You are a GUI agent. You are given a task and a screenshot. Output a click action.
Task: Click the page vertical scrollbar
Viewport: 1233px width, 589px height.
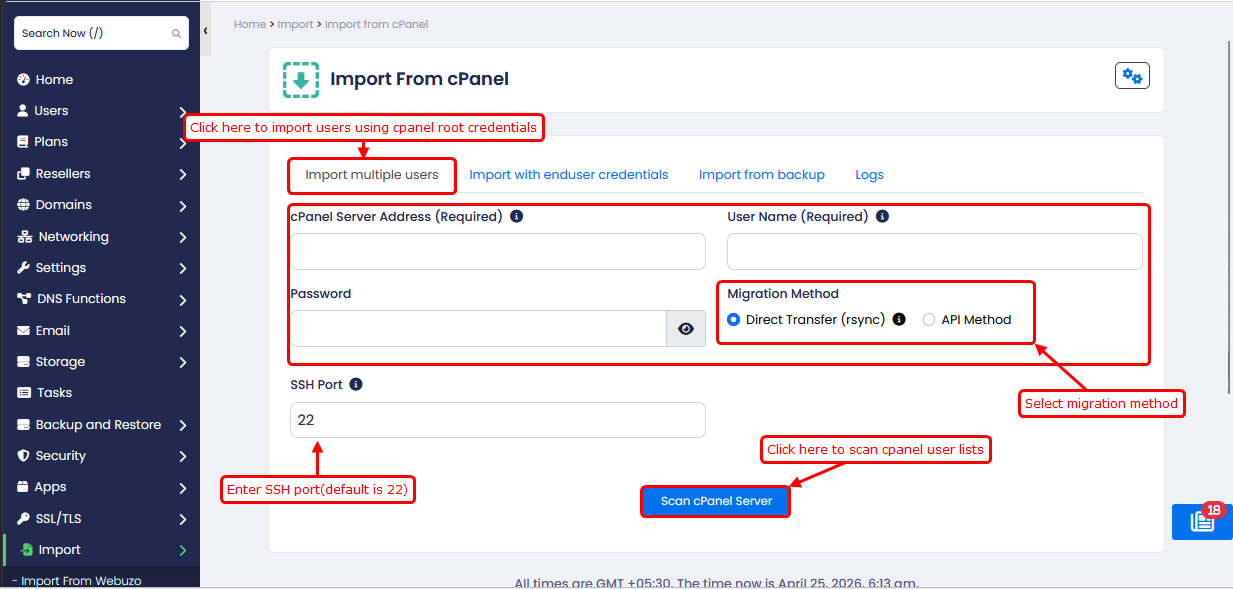[x=1229, y=215]
